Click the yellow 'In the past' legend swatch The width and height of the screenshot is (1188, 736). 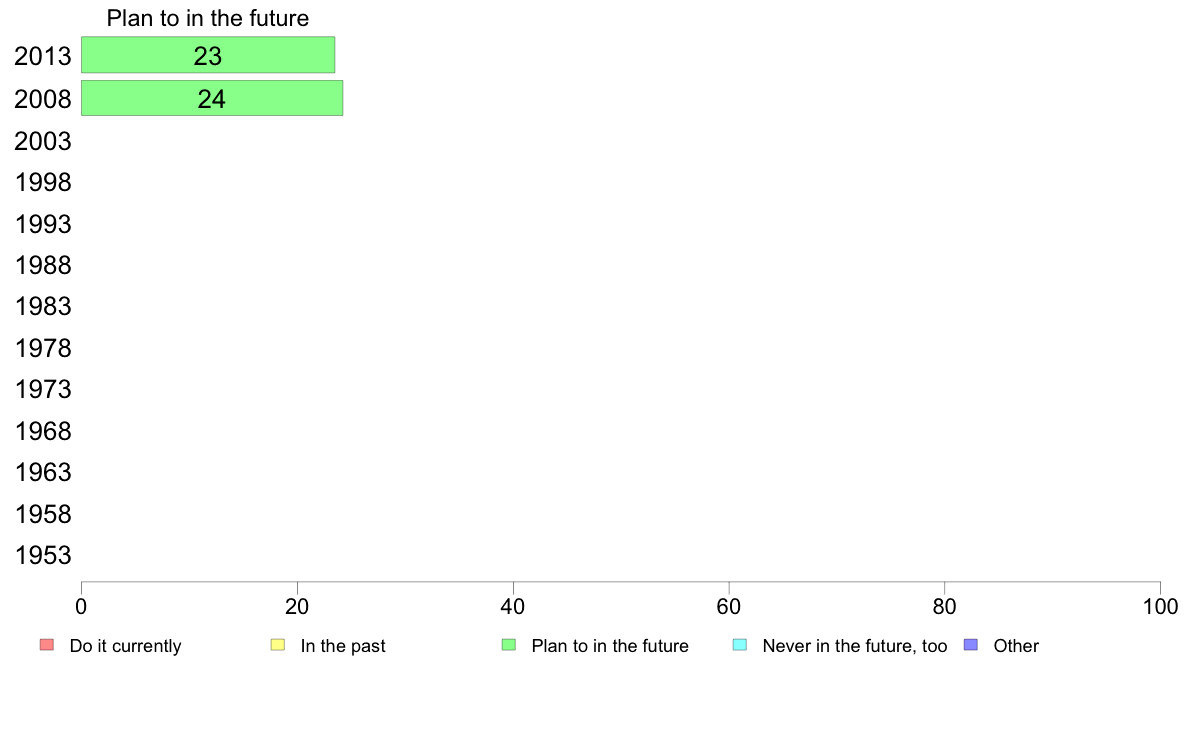click(x=278, y=645)
